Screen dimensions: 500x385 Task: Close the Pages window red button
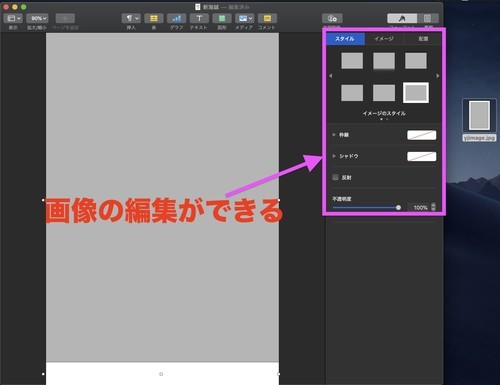[x=6, y=7]
